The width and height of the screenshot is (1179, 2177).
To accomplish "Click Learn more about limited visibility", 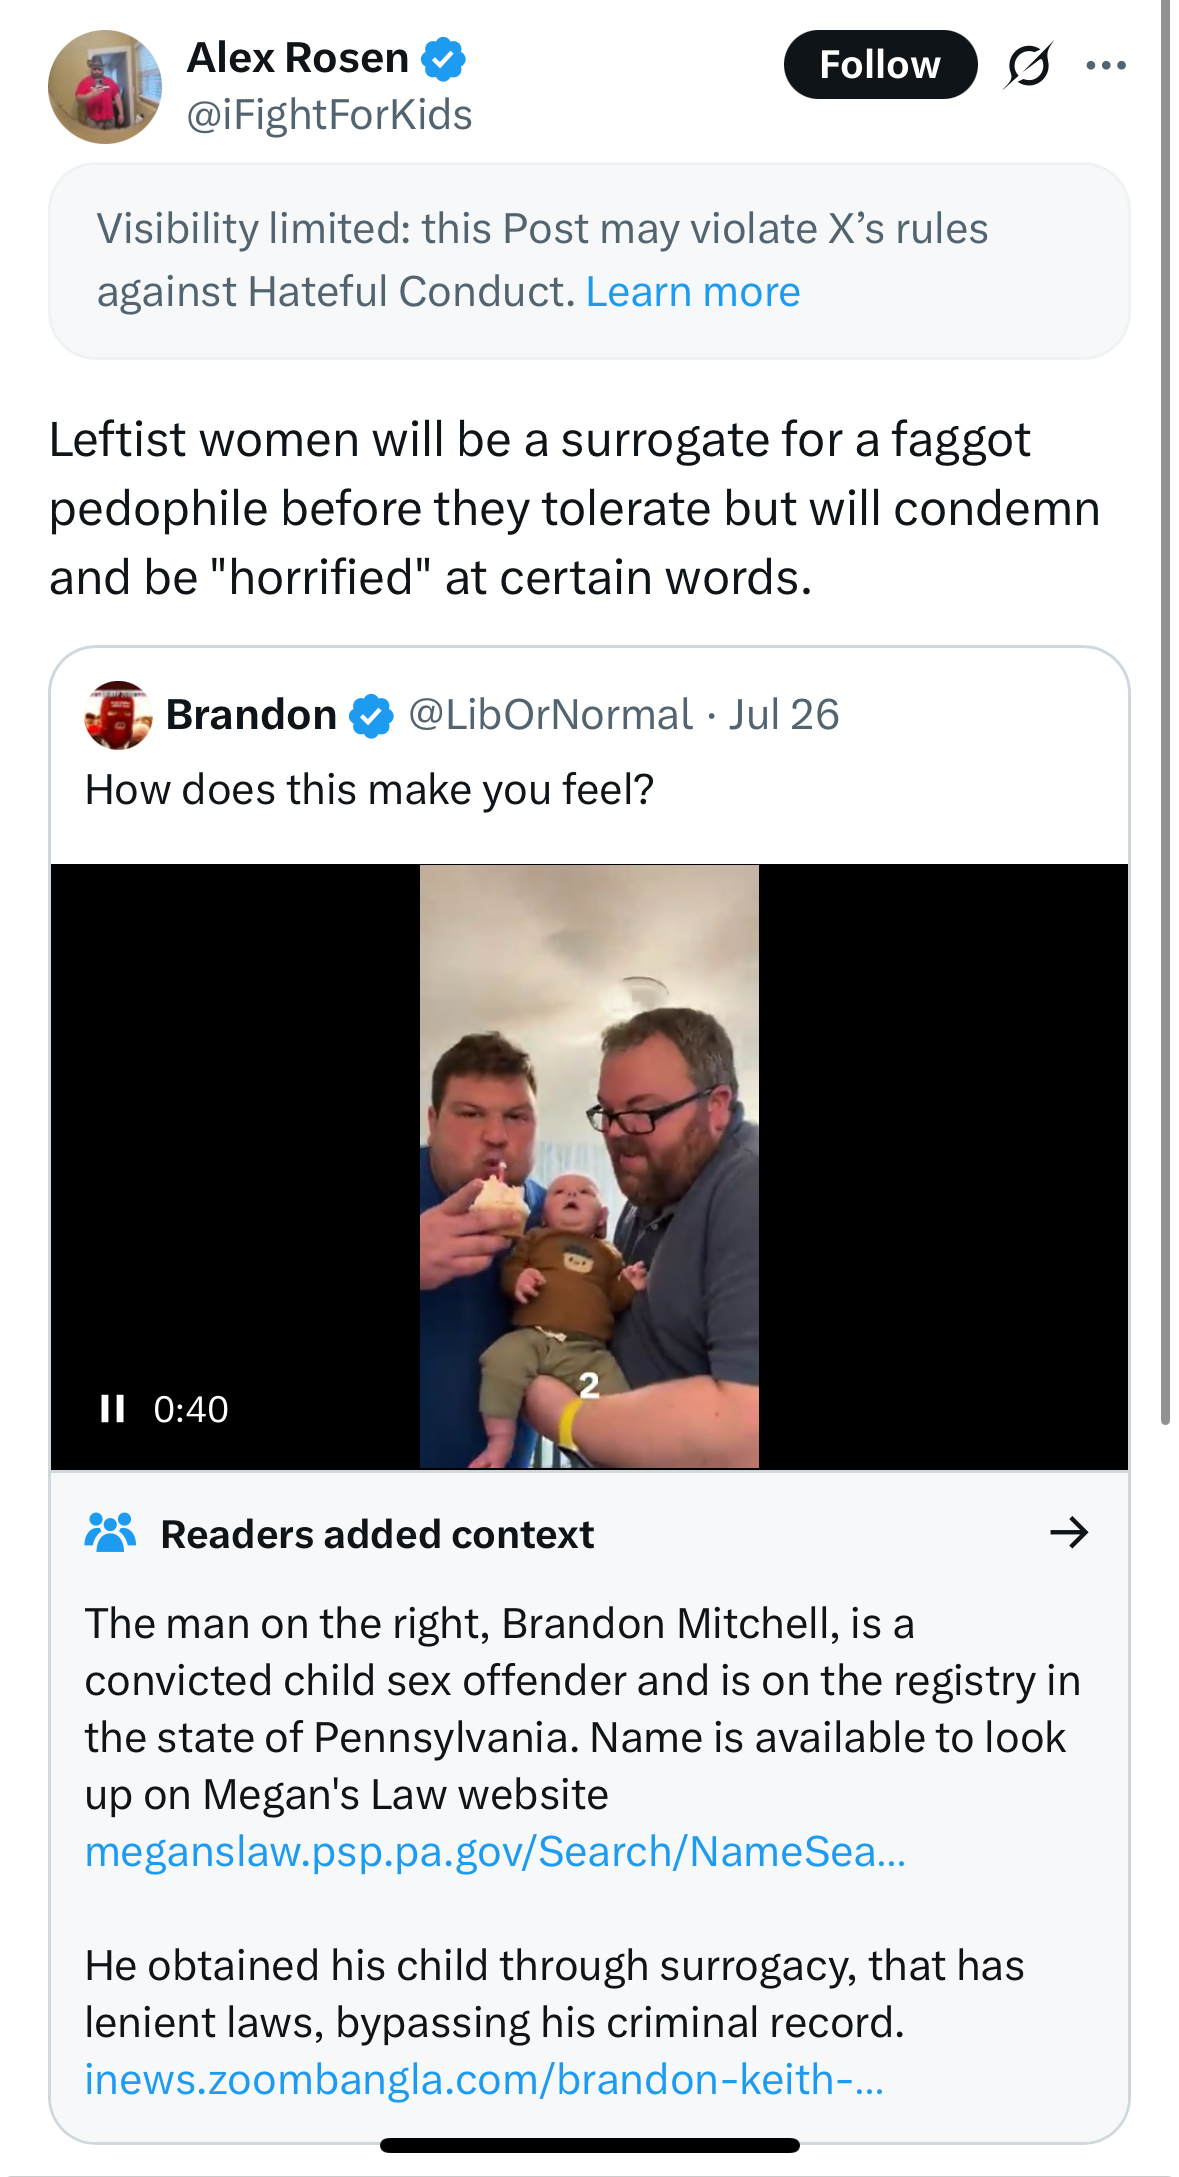I will click(692, 292).
